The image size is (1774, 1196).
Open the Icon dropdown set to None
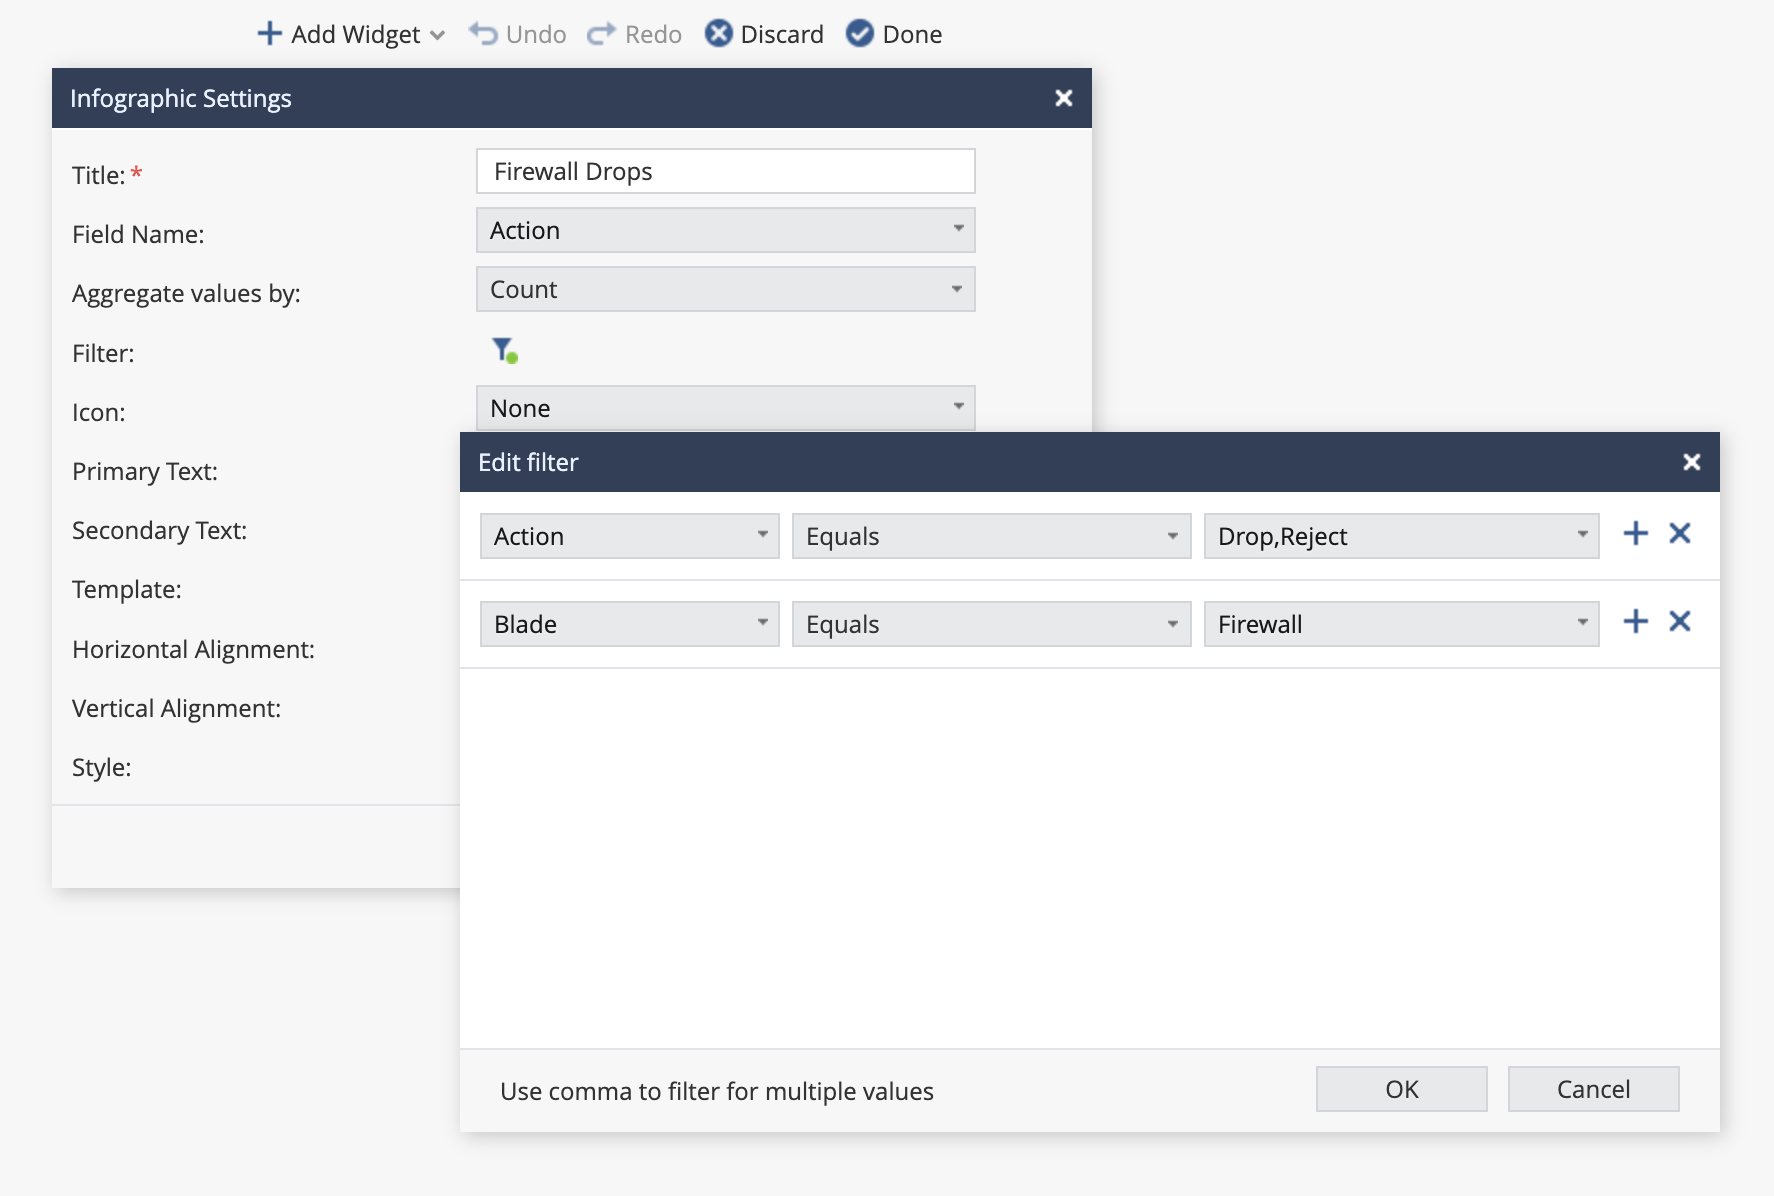point(724,407)
